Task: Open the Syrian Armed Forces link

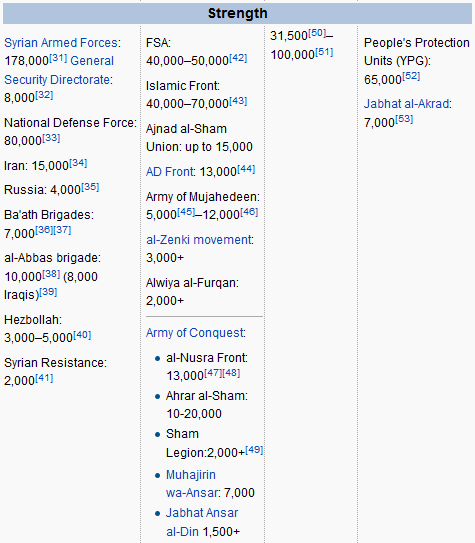Action: pos(62,43)
